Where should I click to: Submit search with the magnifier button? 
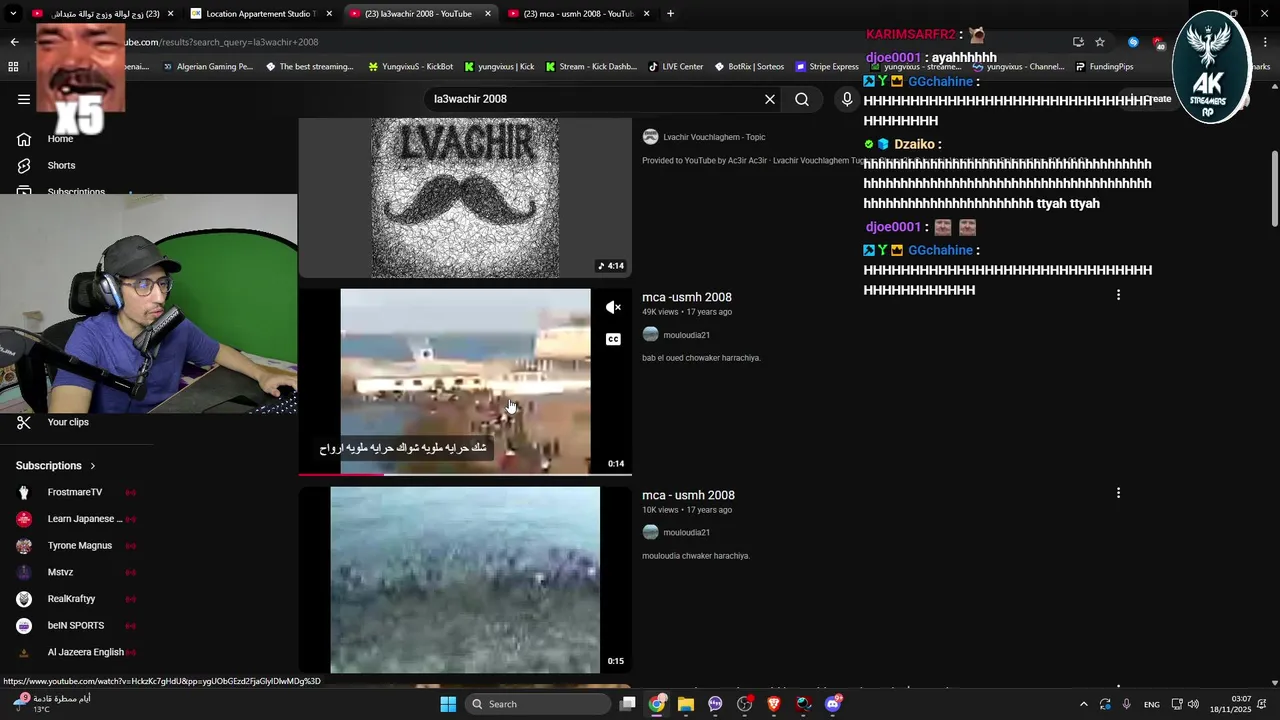click(x=802, y=99)
